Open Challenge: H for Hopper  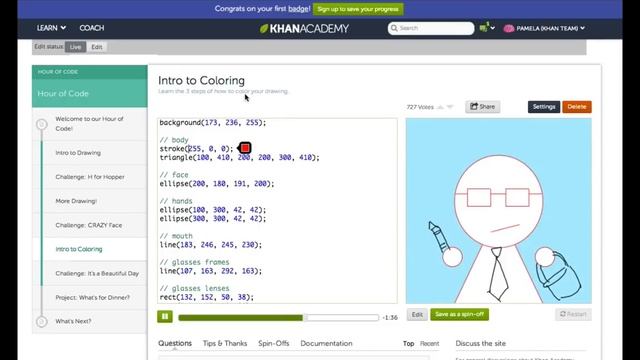pyautogui.click(x=89, y=177)
